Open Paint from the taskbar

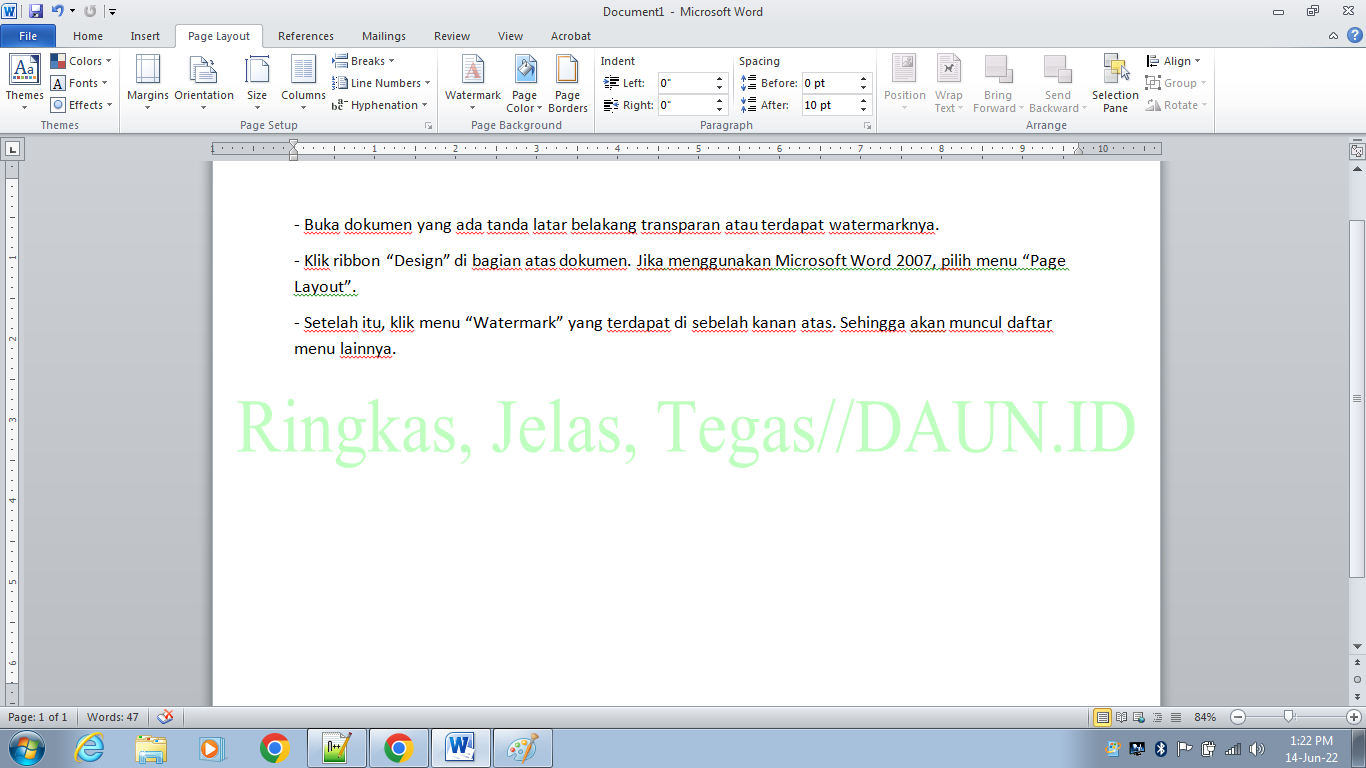pos(522,748)
